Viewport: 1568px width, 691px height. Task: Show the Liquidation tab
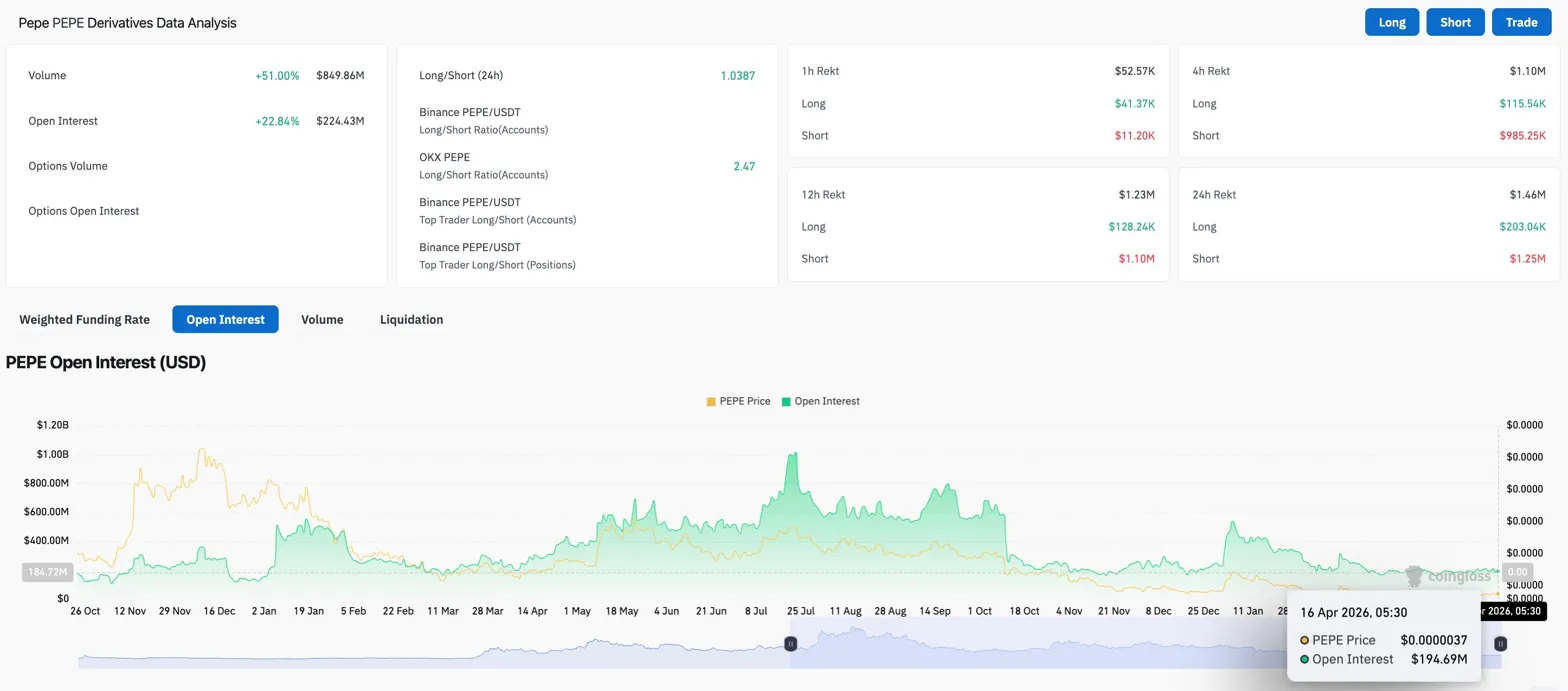point(411,320)
